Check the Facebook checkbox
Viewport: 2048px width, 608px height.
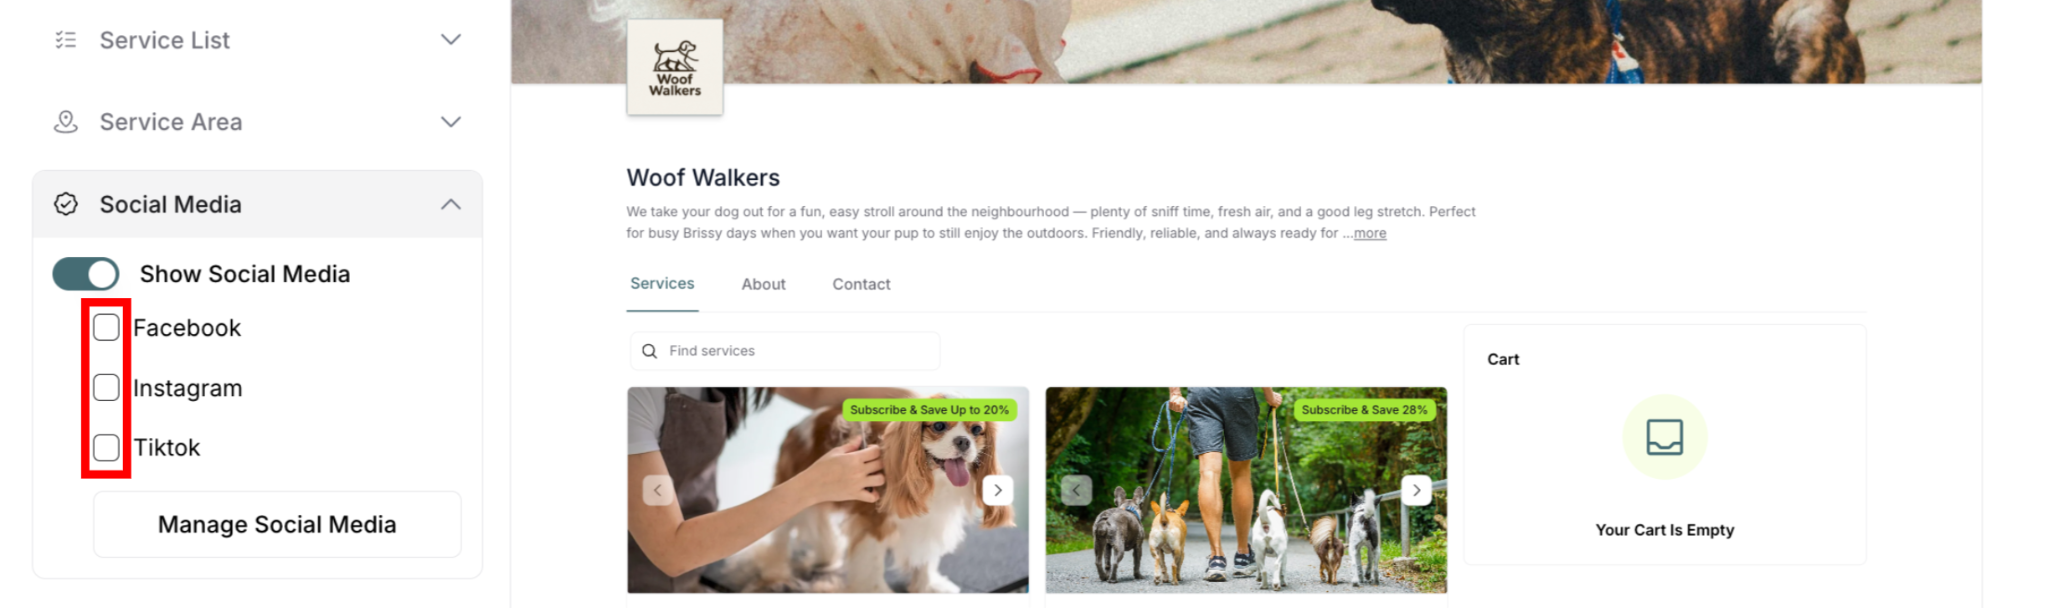coord(106,327)
